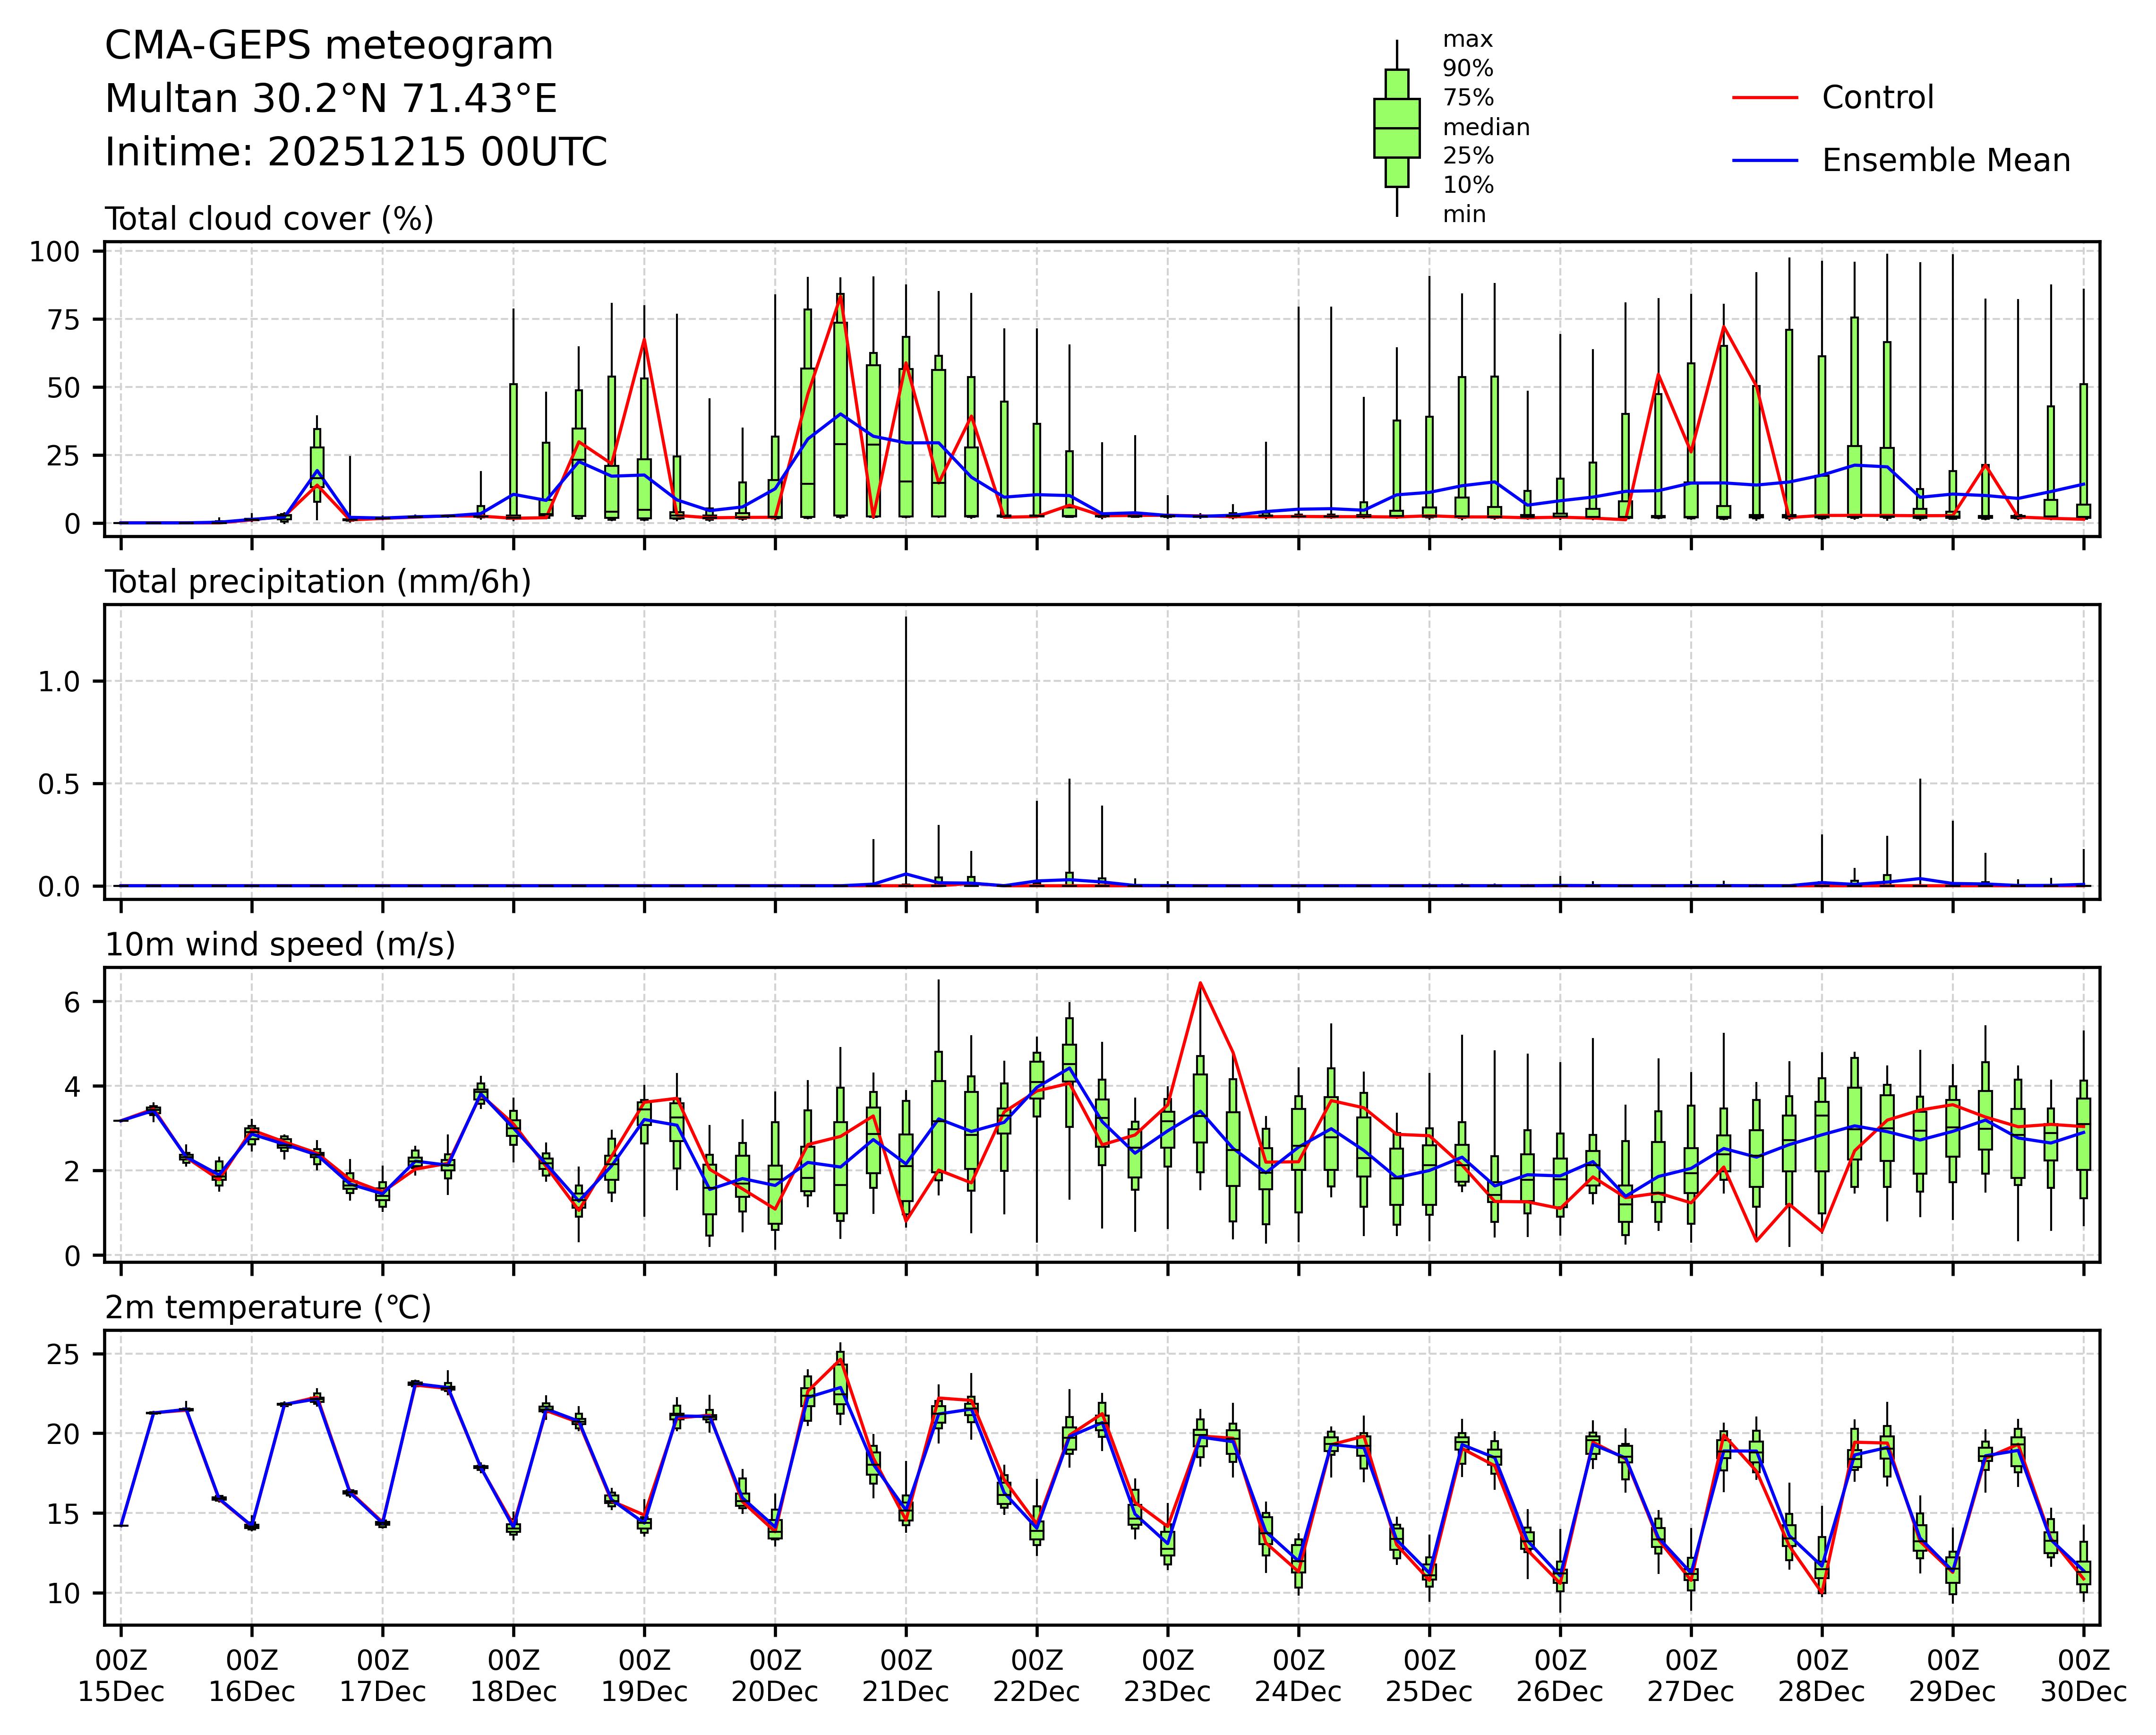Click the boxplot legend icon

[x=1396, y=128]
